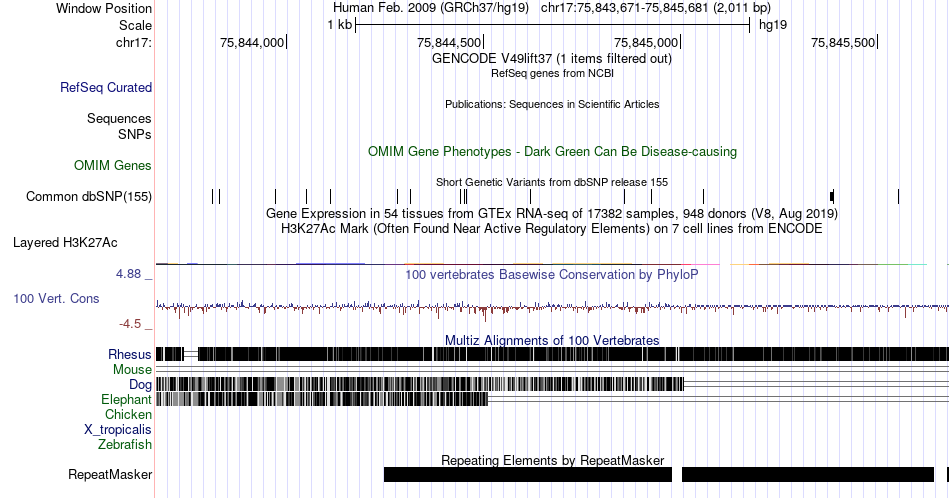Click RefSeq genes from NCBI title

tap(552, 73)
